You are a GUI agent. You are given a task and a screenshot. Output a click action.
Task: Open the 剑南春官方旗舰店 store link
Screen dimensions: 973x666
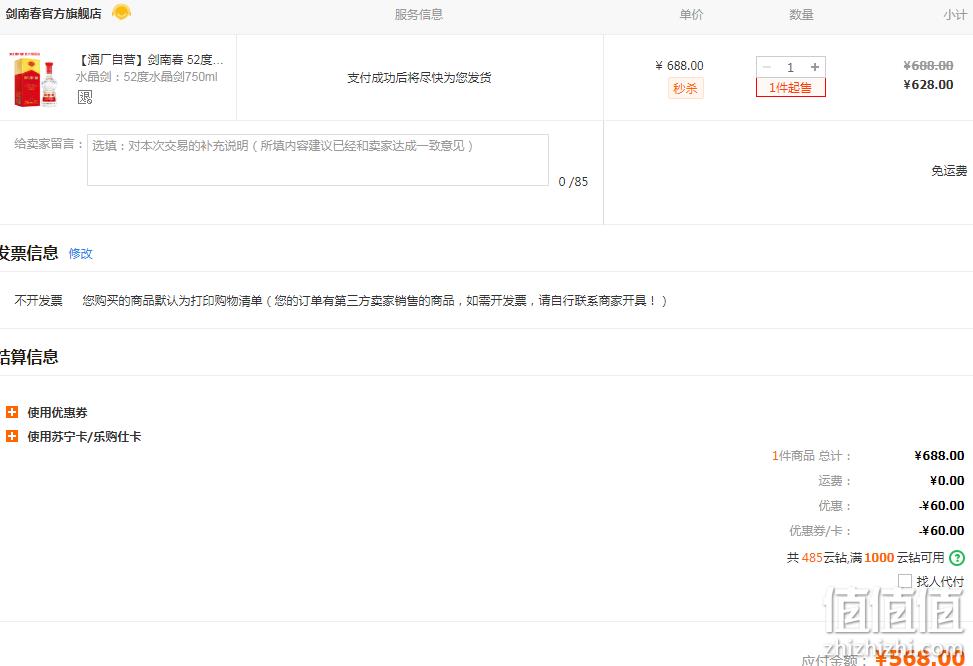click(x=53, y=14)
